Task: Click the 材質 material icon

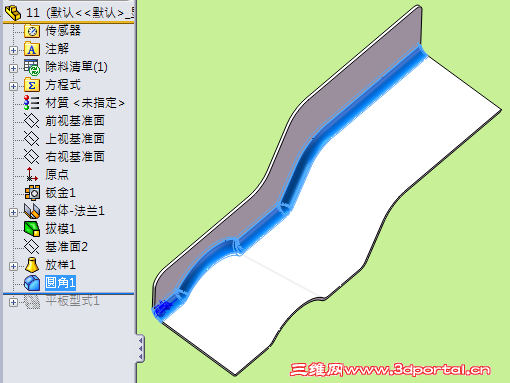Action: tap(32, 103)
